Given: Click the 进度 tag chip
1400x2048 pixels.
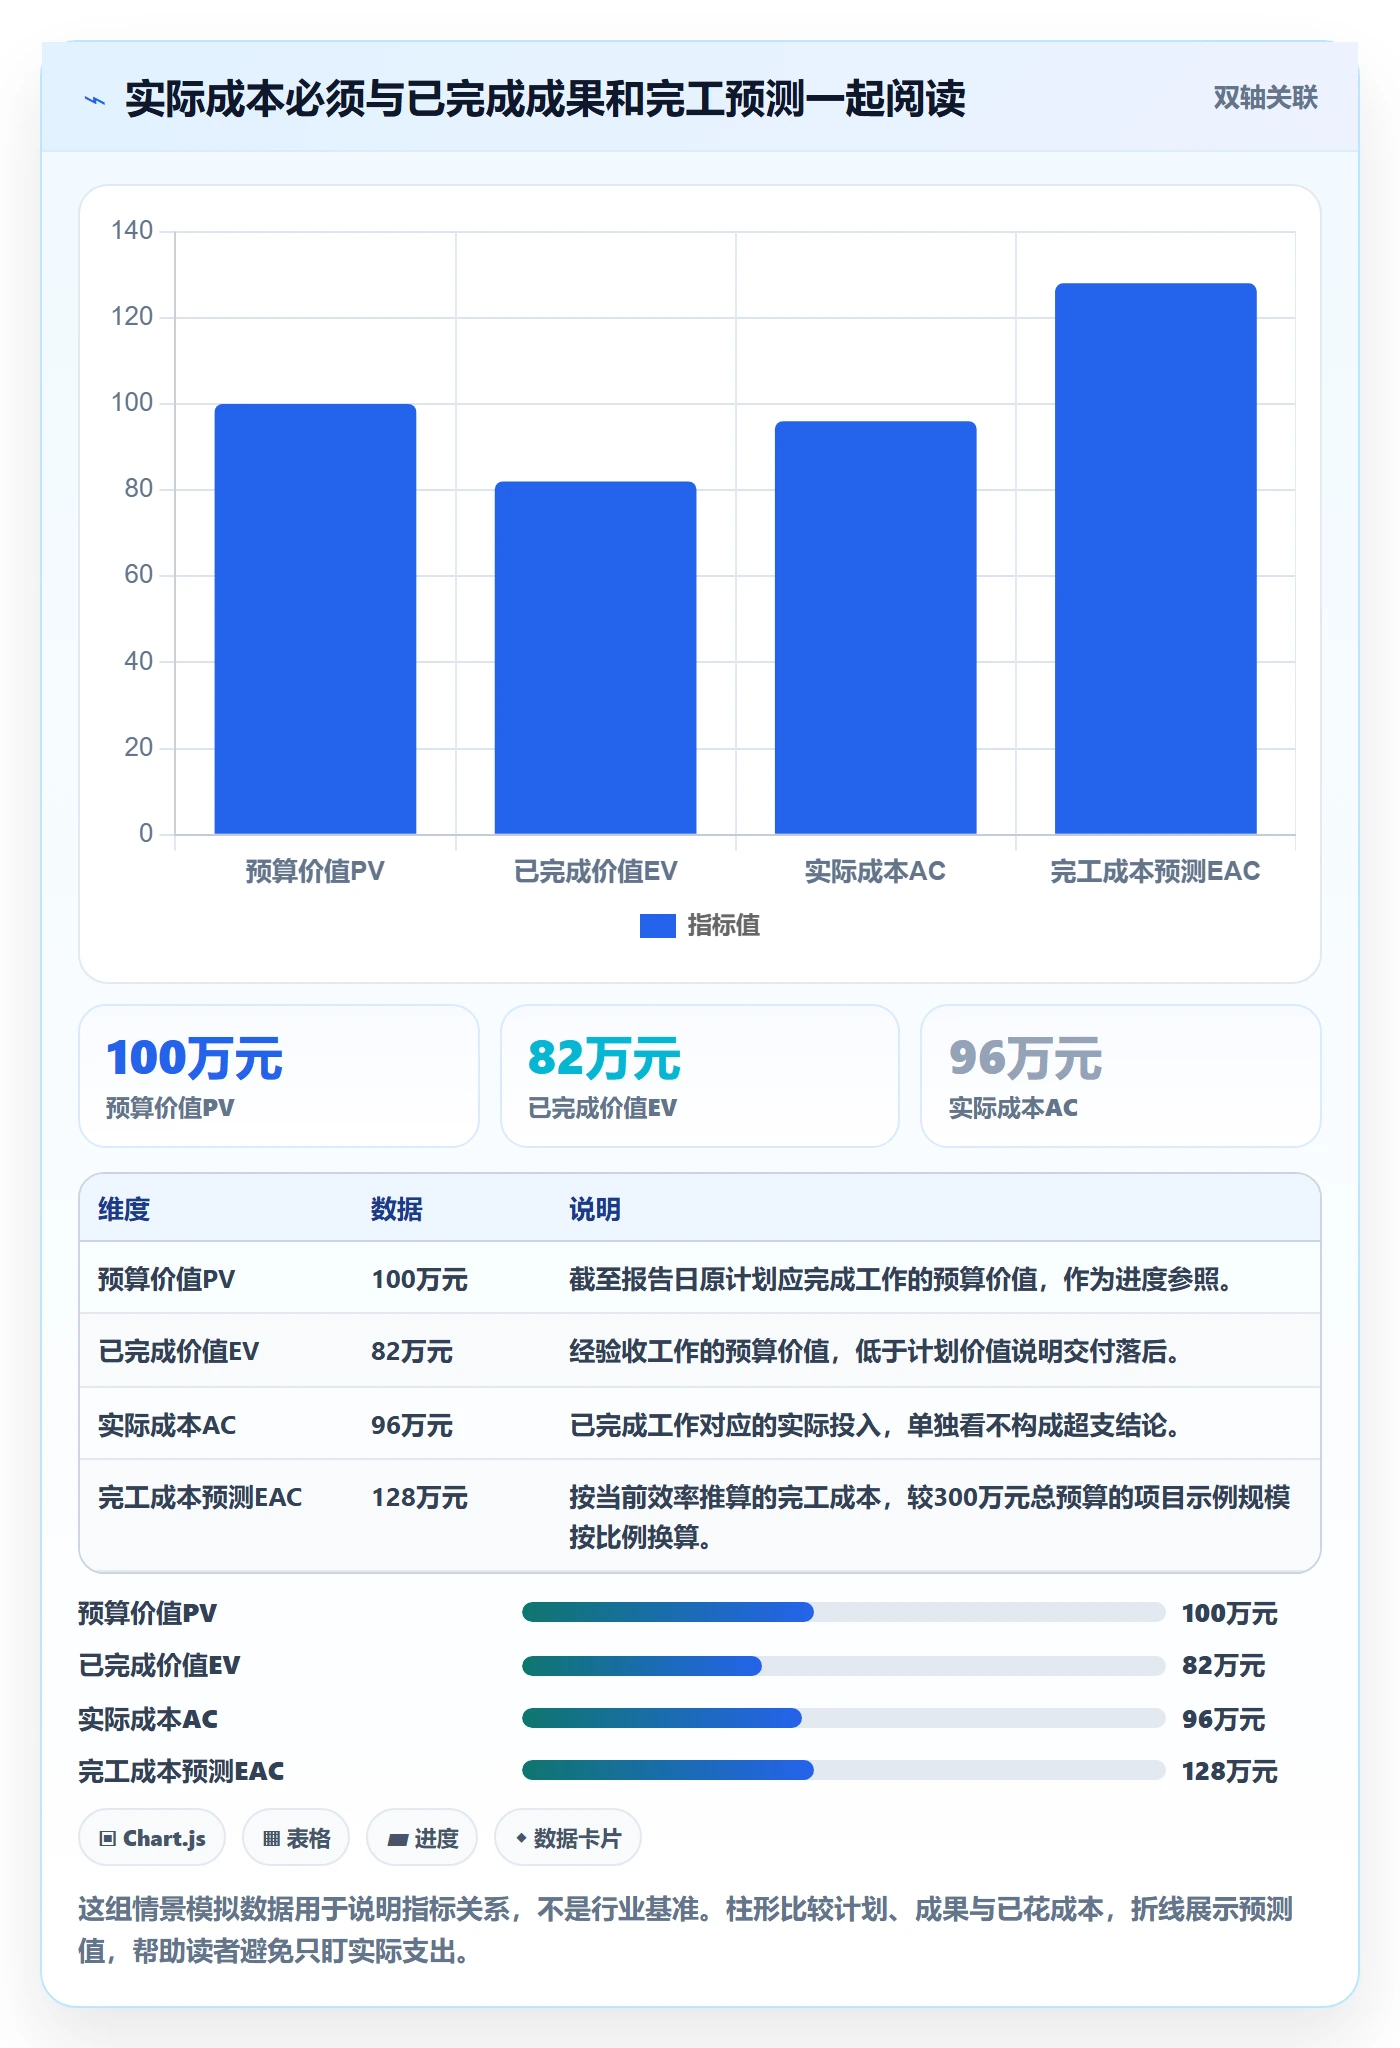Looking at the screenshot, I should point(422,1838).
